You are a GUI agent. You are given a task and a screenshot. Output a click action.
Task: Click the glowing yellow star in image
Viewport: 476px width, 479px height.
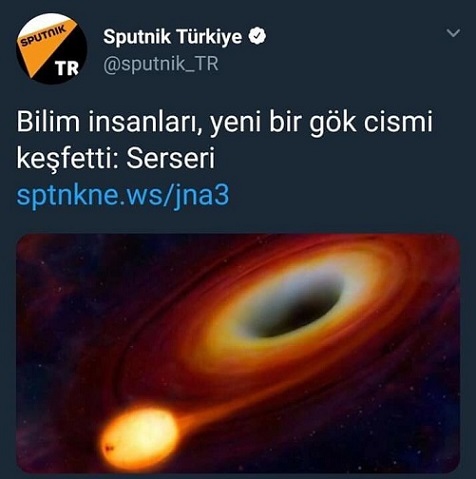(140, 437)
